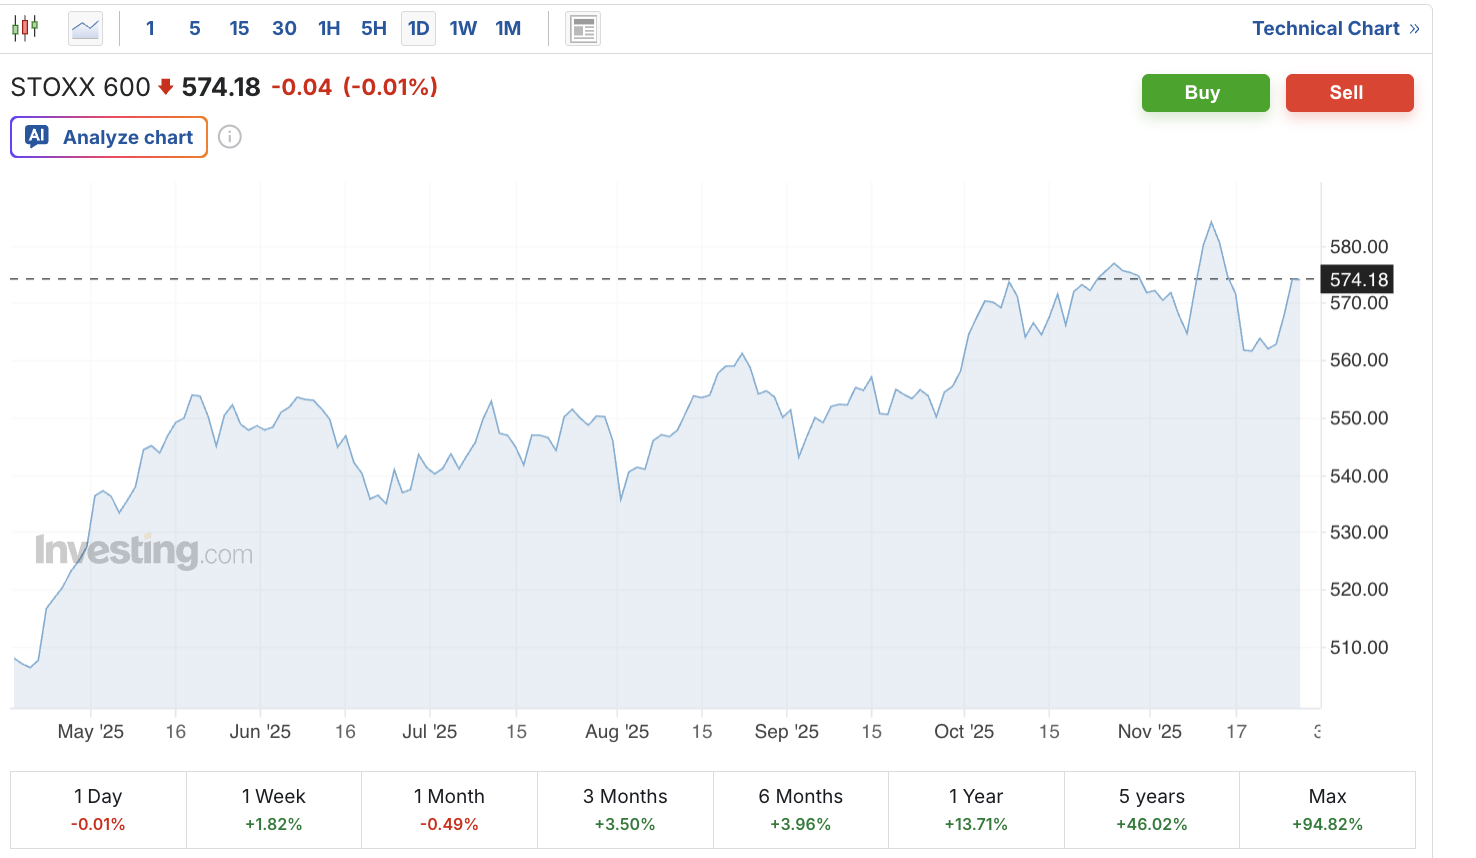Switch timeframe to 1W
Screen dimensions: 1476x858
(x=463, y=28)
